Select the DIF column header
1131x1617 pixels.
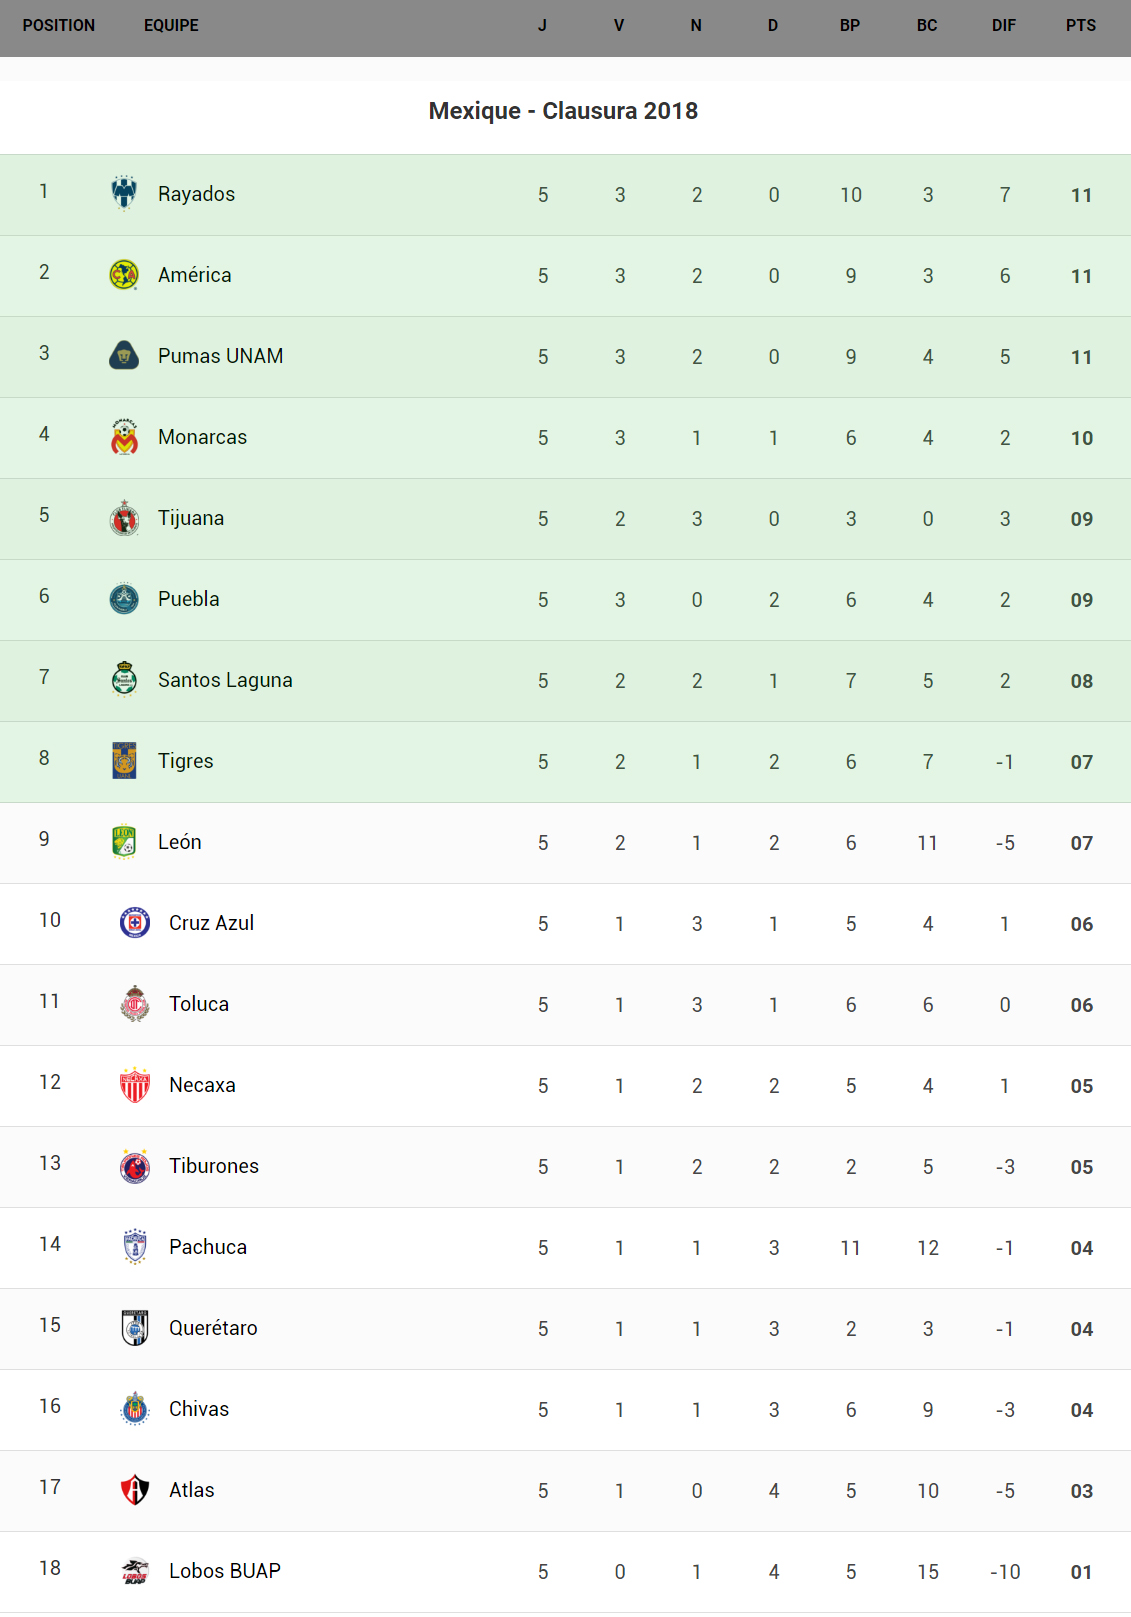1003,26
